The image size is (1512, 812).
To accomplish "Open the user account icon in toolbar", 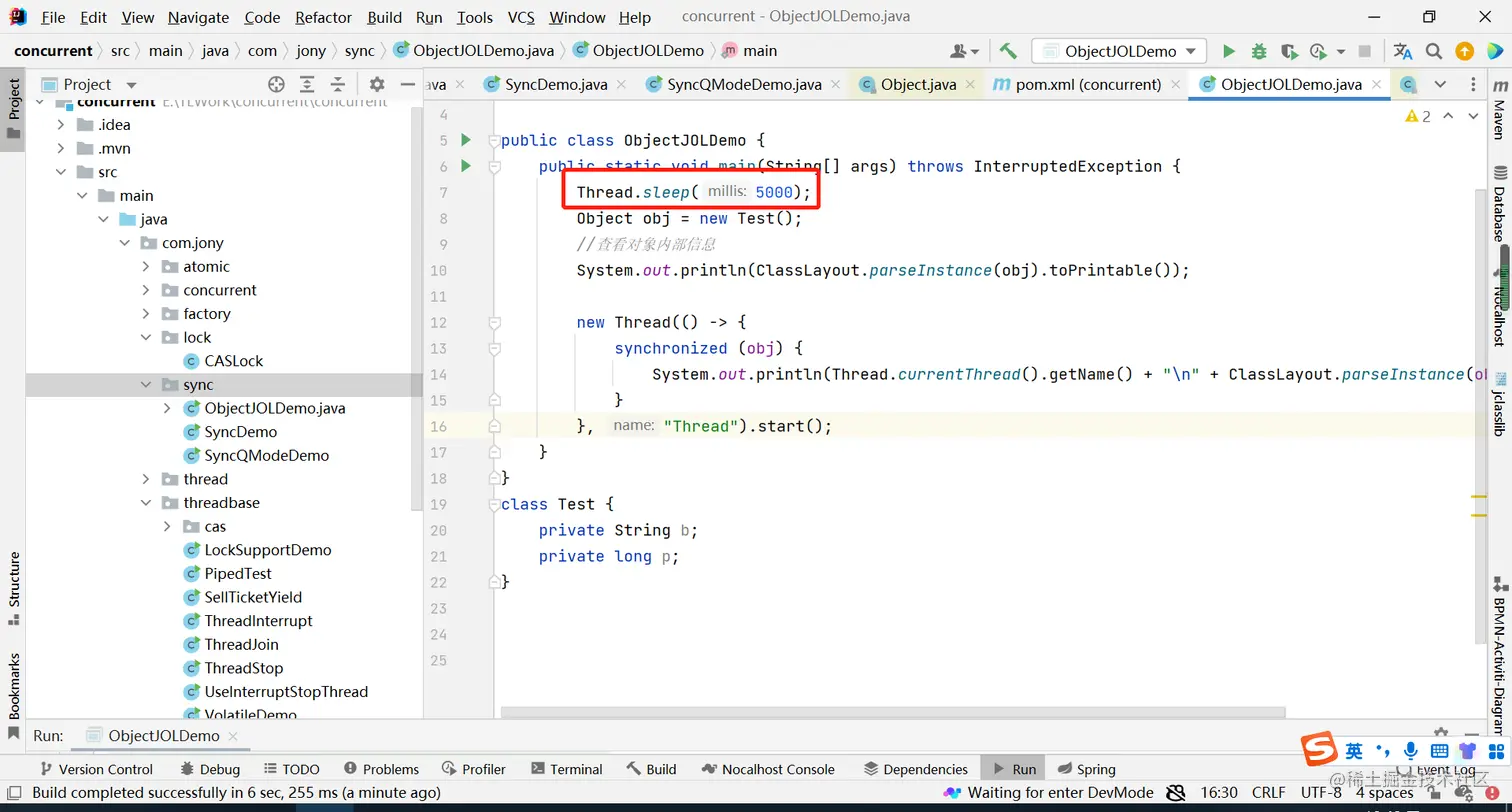I will [964, 51].
